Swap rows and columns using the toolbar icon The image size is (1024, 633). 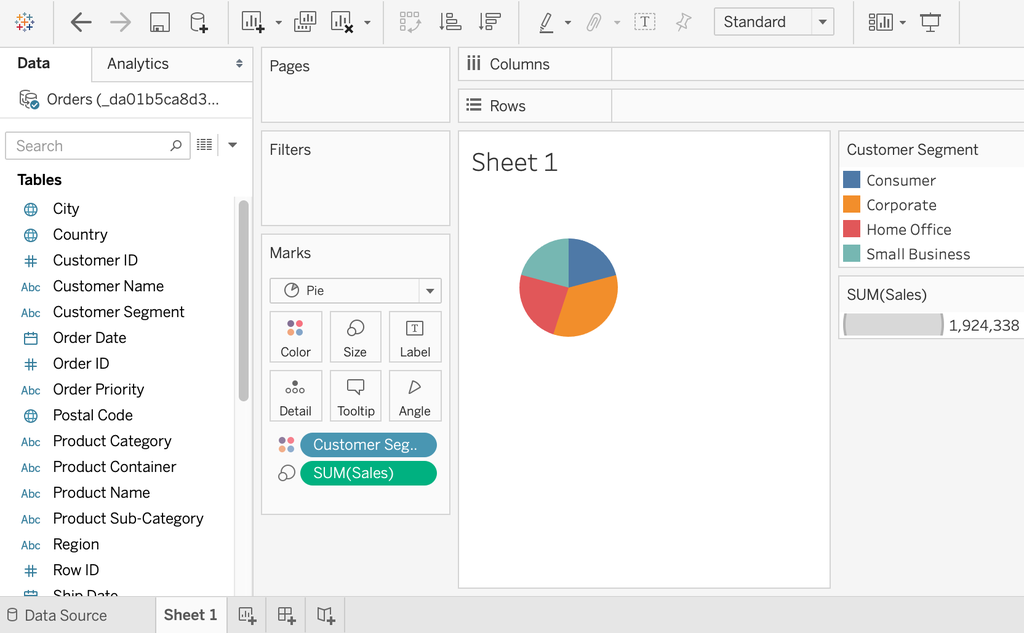pos(410,22)
